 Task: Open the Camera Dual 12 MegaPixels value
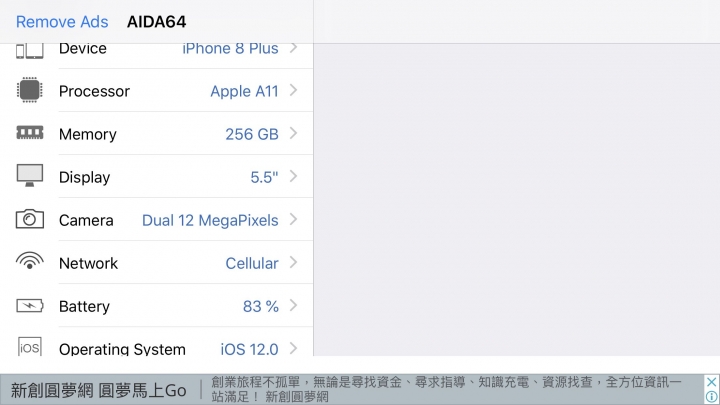[210, 220]
